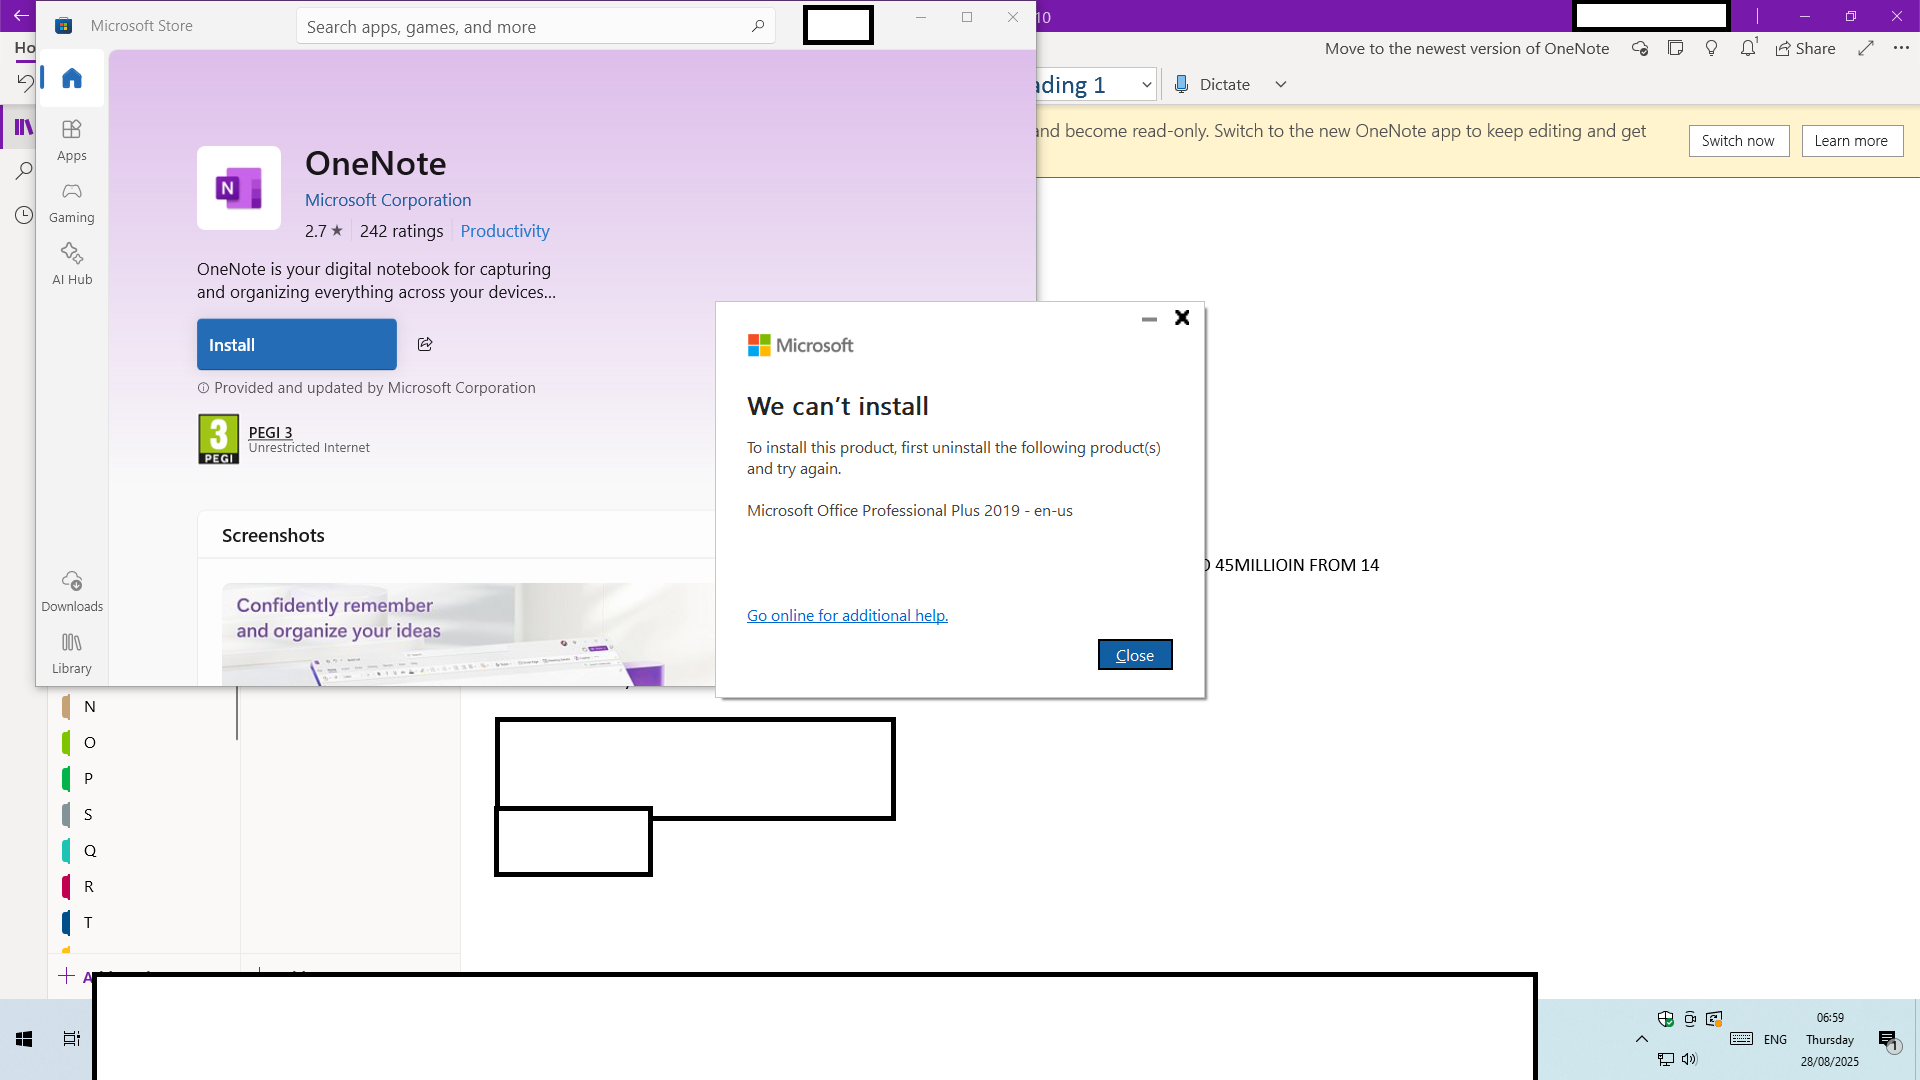The width and height of the screenshot is (1920, 1080).
Task: Open Downloads in Microsoft Store sidebar
Action: click(x=72, y=591)
